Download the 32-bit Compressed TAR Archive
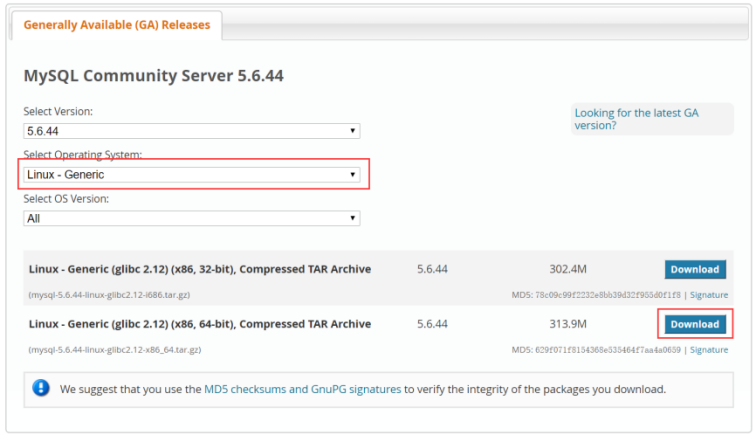Image resolution: width=756 pixels, height=435 pixels. pos(695,270)
